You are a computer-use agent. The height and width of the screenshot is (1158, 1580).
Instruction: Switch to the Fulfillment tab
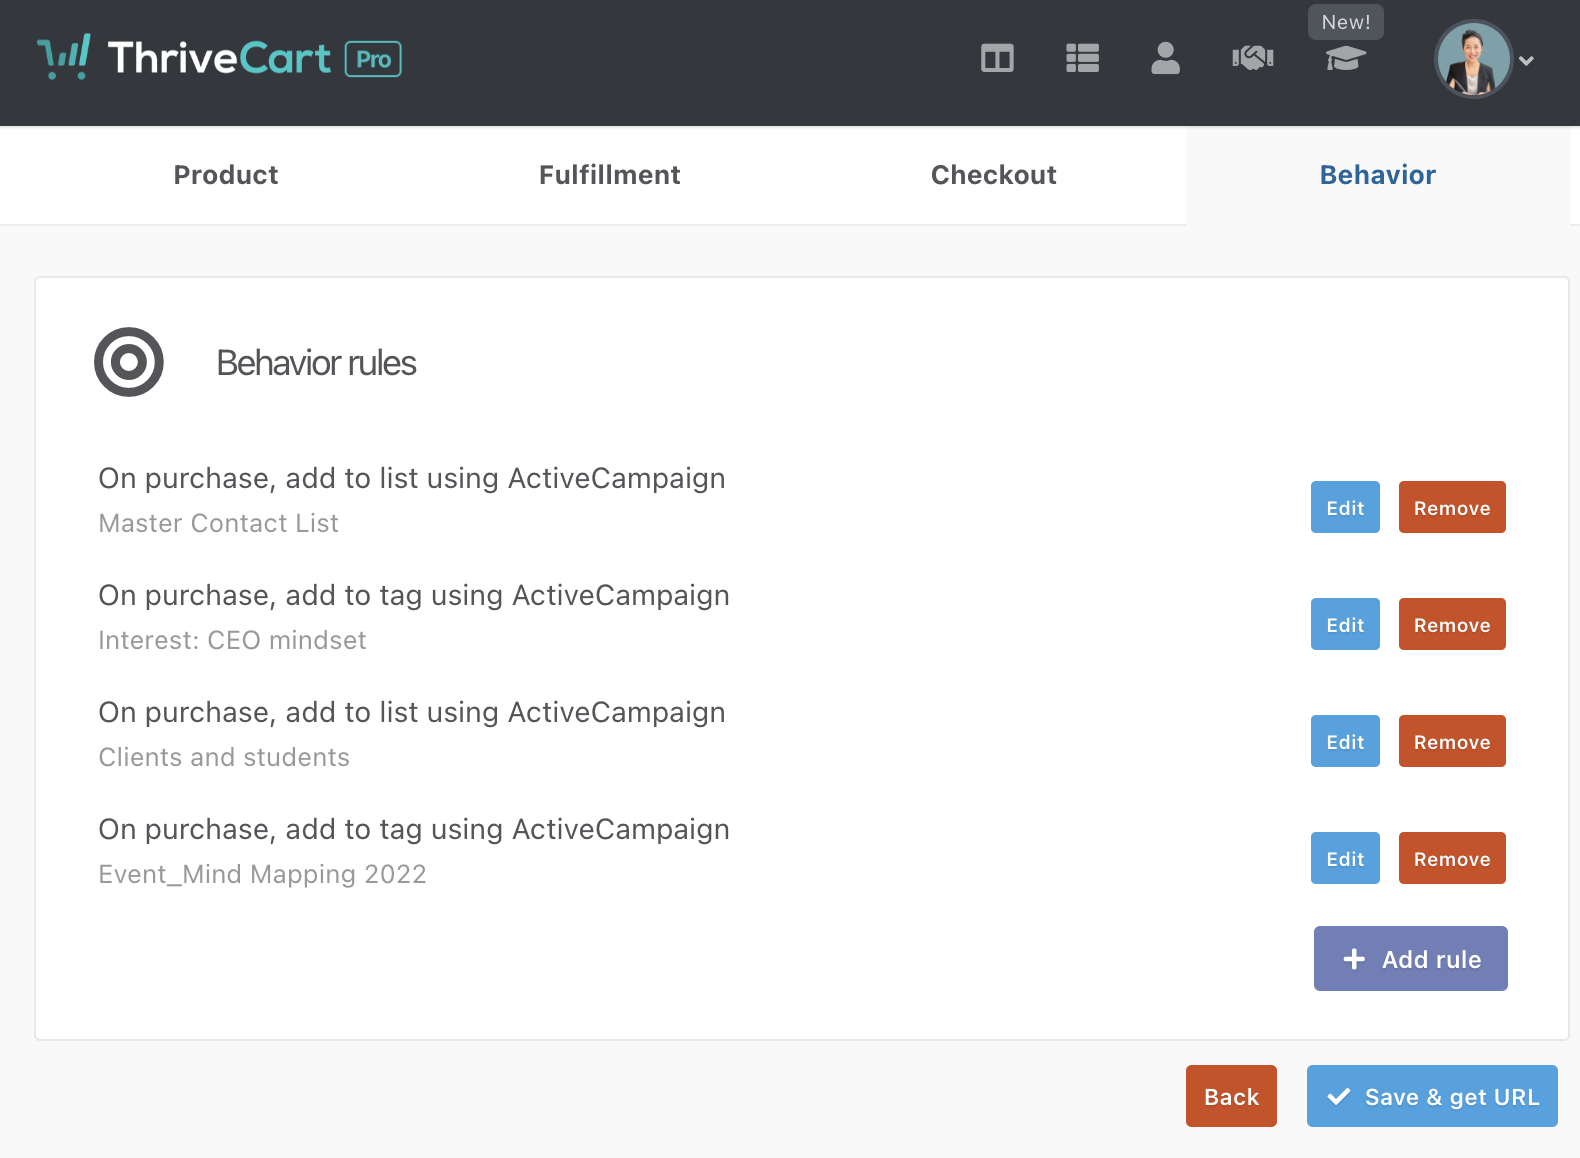click(x=610, y=175)
